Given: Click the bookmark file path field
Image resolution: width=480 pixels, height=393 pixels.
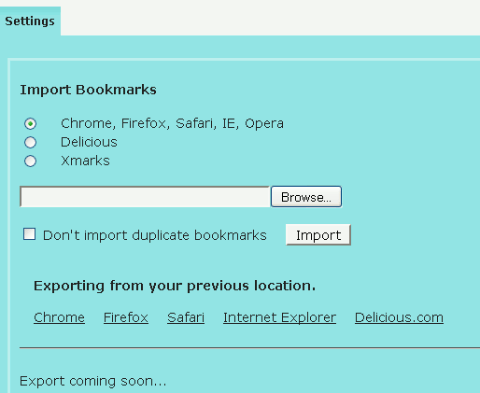Looking at the screenshot, I should 145,197.
